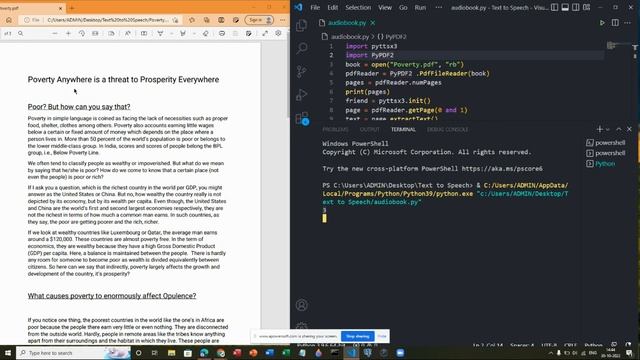Open the Run menu
Viewport: 640px width, 360px height.
click(x=420, y=7)
